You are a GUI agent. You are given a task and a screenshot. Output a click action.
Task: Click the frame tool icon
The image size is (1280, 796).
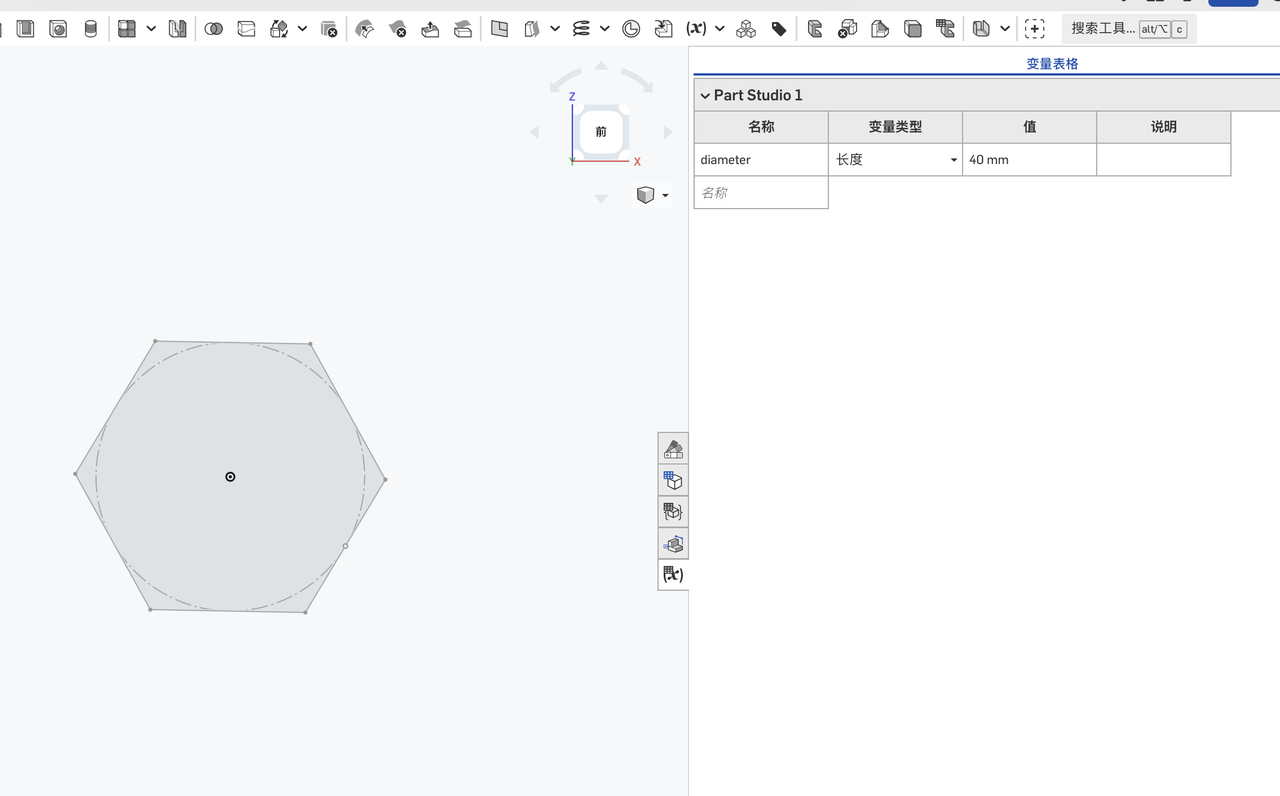[x=982, y=29]
